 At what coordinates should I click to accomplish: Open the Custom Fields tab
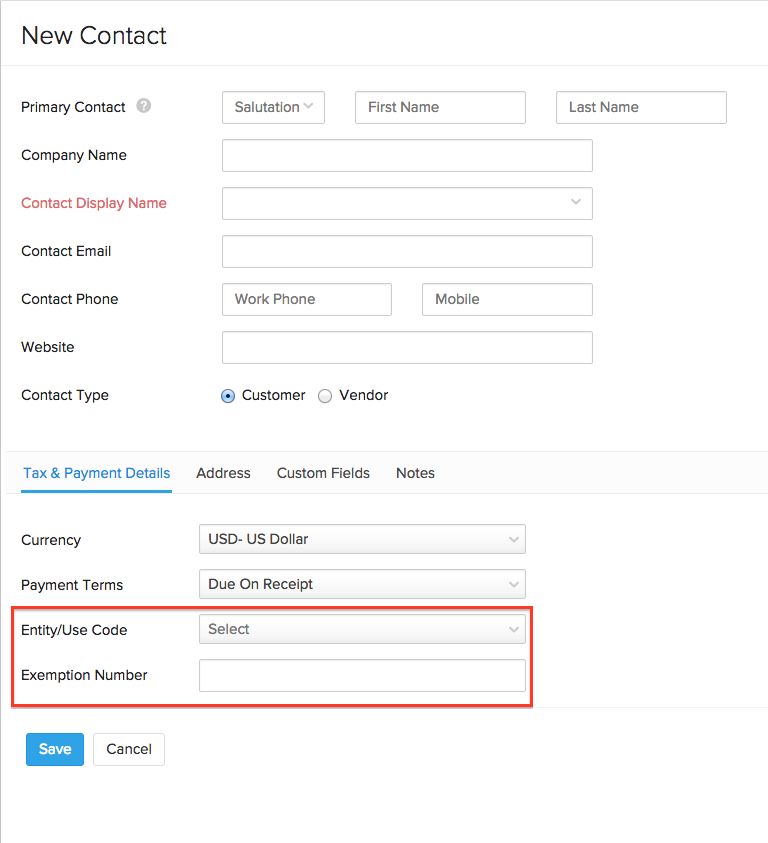coord(323,473)
